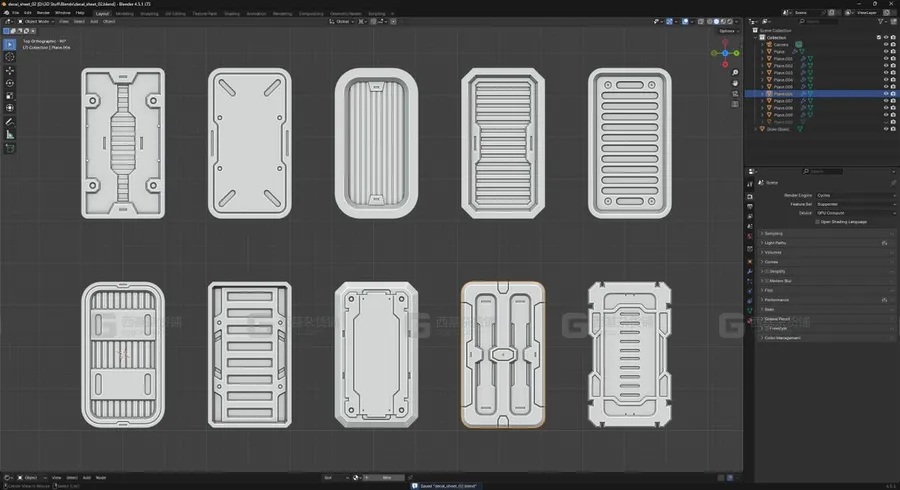
Task: Expand the Light Paths panel
Action: coord(775,243)
